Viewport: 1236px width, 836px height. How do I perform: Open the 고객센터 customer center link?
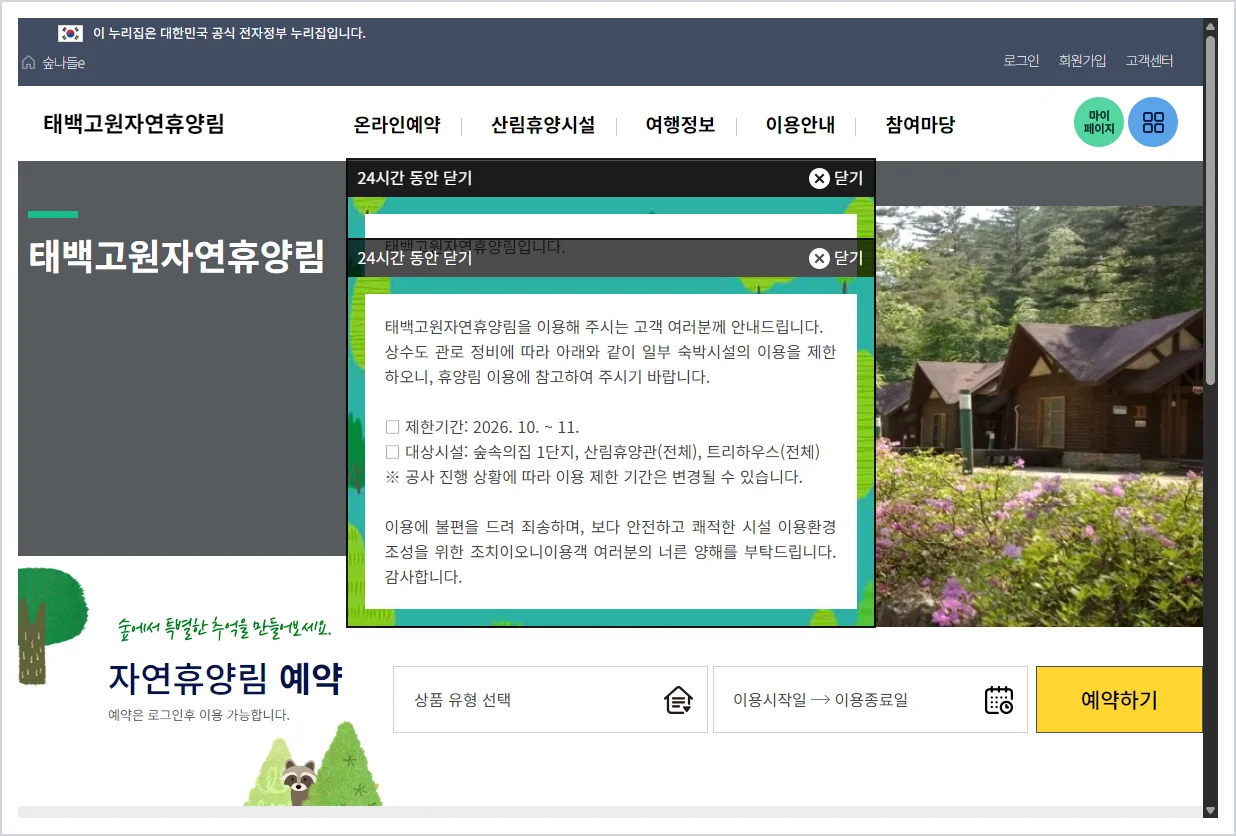click(x=1149, y=60)
